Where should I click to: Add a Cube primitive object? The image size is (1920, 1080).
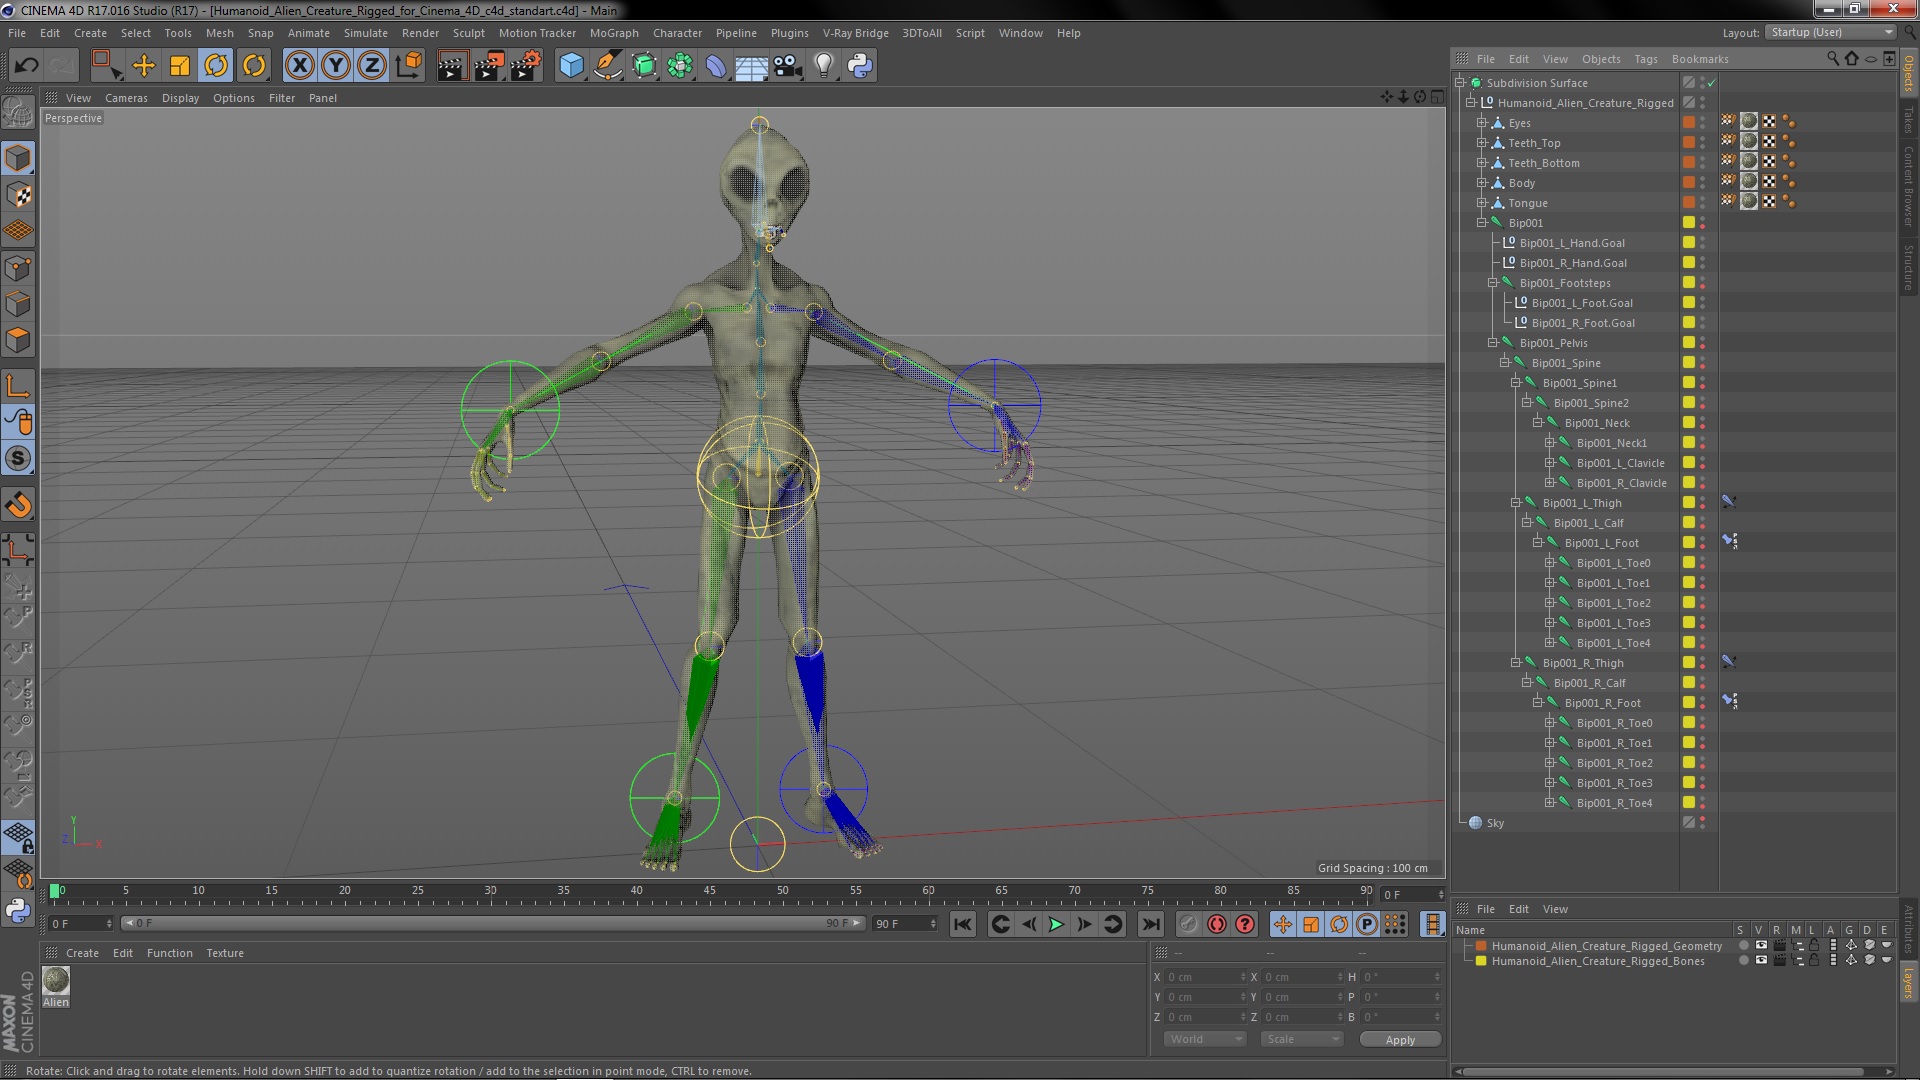click(x=571, y=66)
